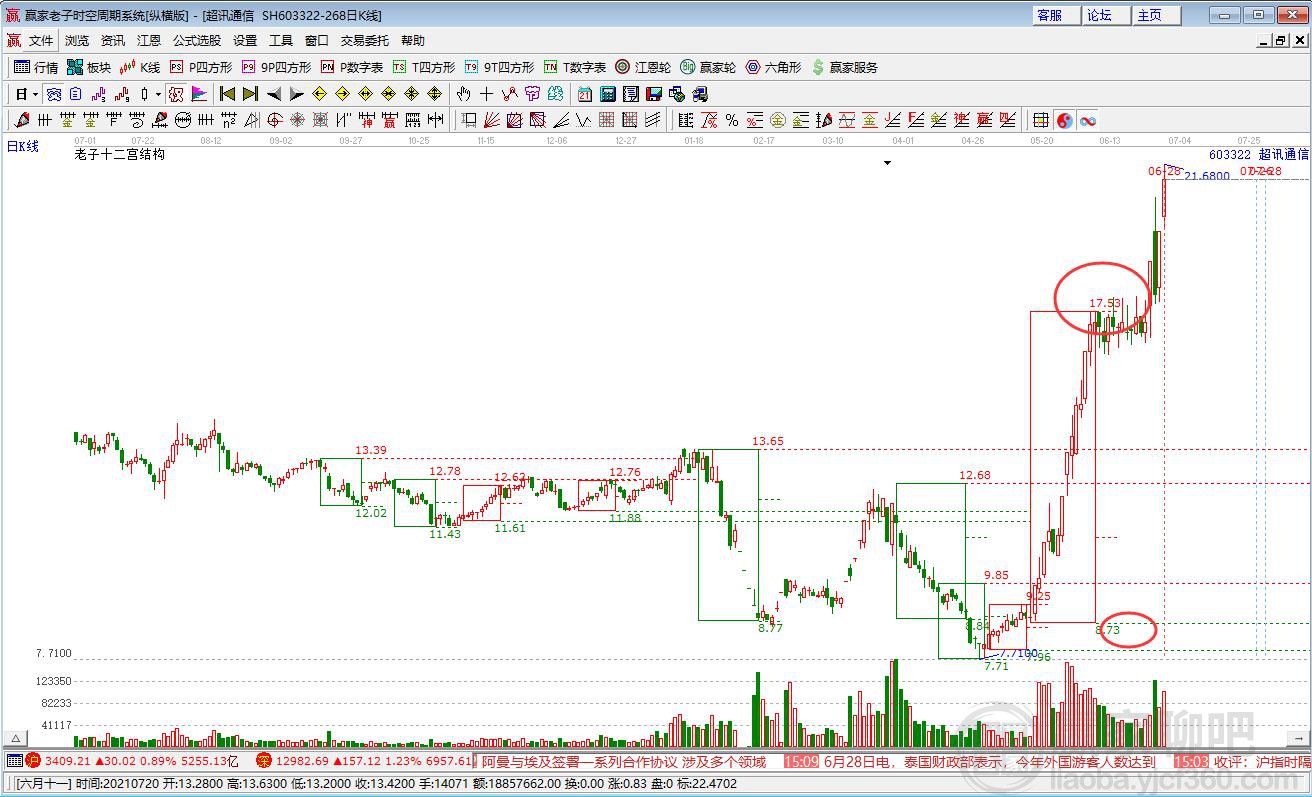This screenshot has width=1312, height=797.
Task: Open the 六角形 hexagon tool
Action: coord(773,67)
